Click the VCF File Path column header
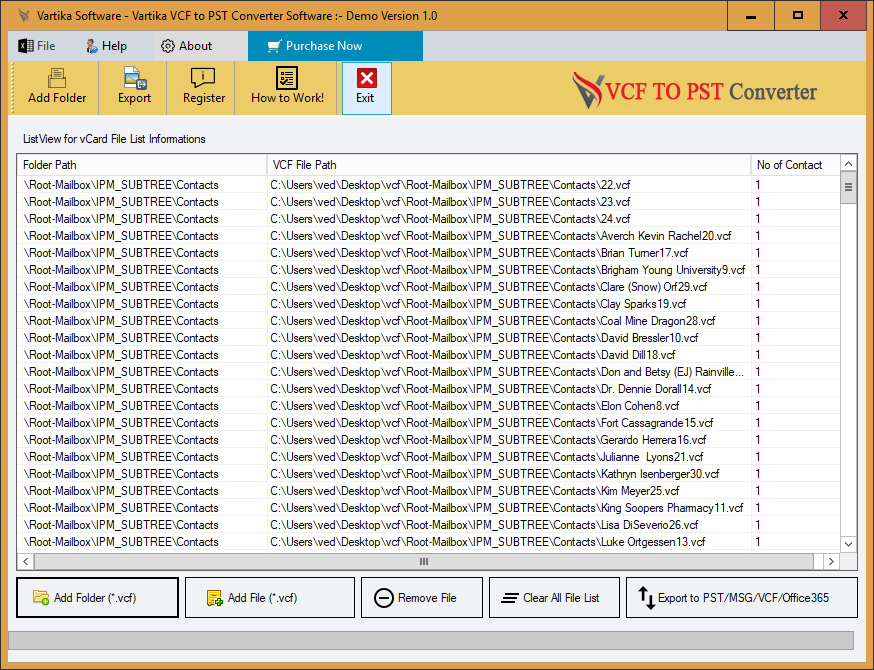The width and height of the screenshot is (874, 670). pos(509,165)
